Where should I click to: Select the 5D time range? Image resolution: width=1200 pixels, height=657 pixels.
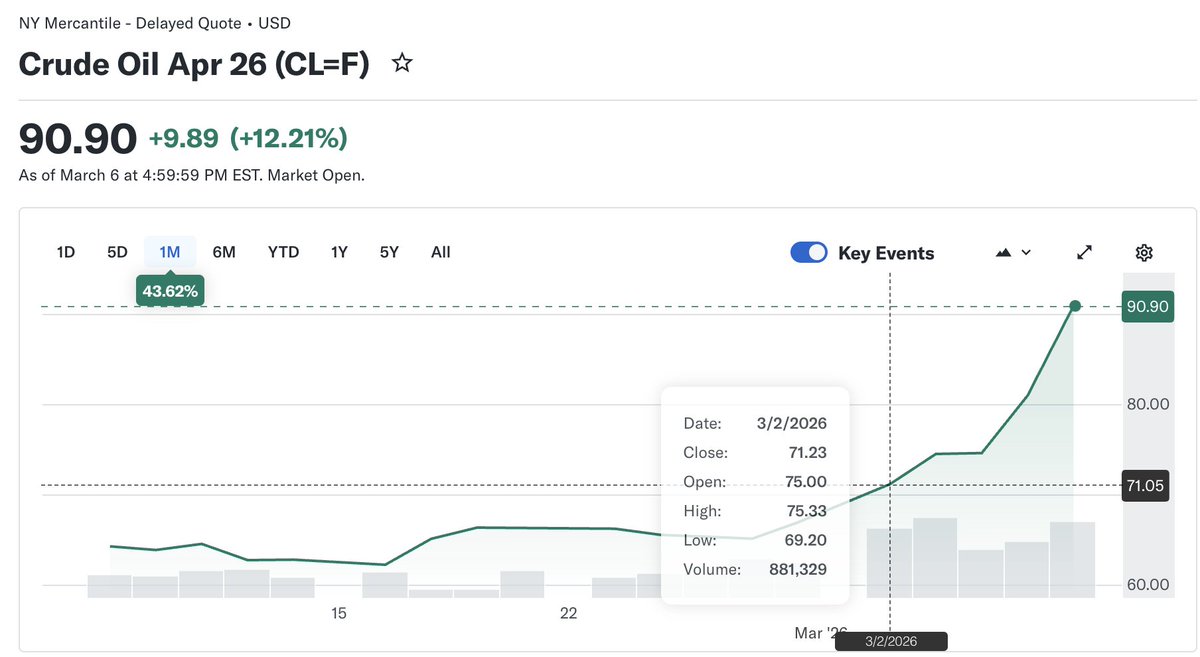tap(117, 252)
